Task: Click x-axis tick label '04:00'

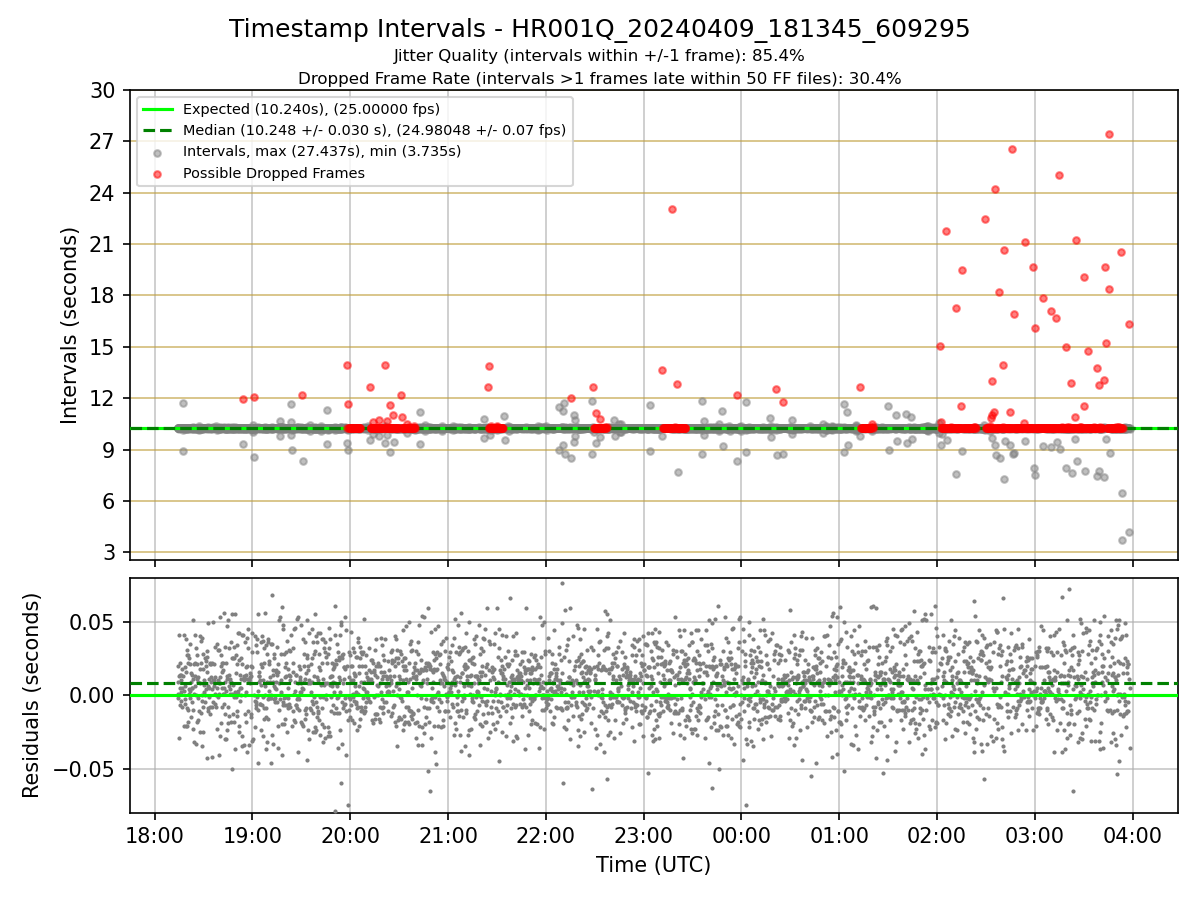Action: point(1132,834)
